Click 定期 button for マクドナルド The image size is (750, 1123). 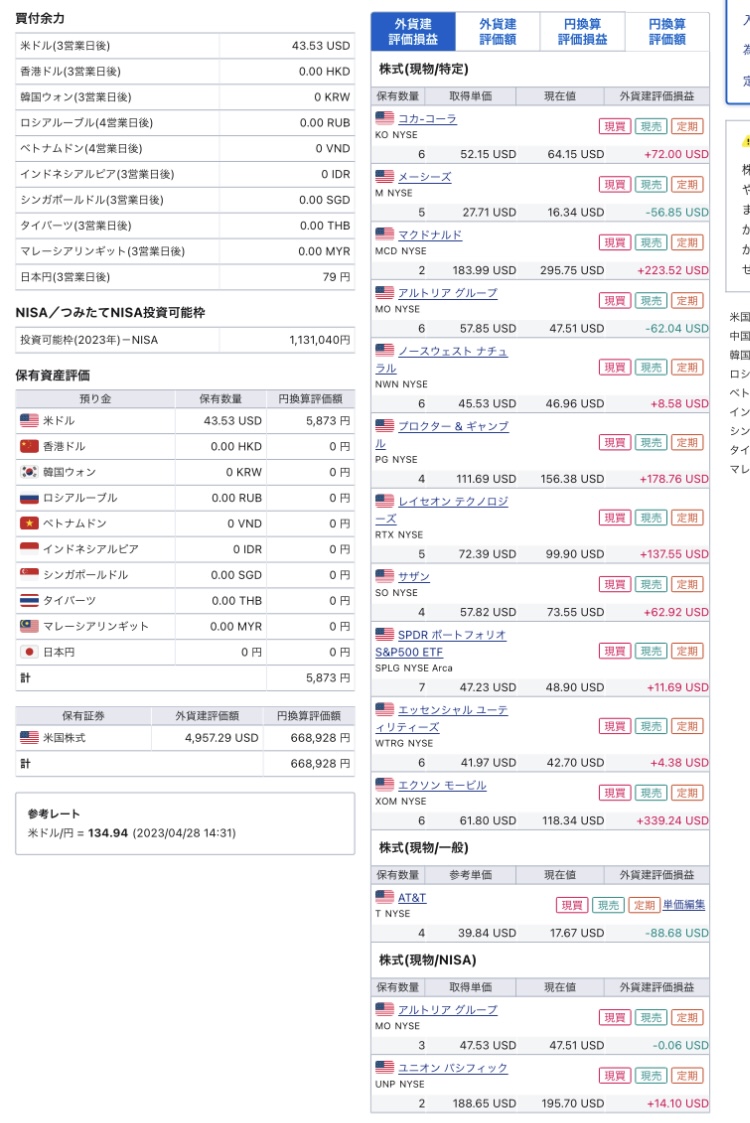(x=687, y=243)
